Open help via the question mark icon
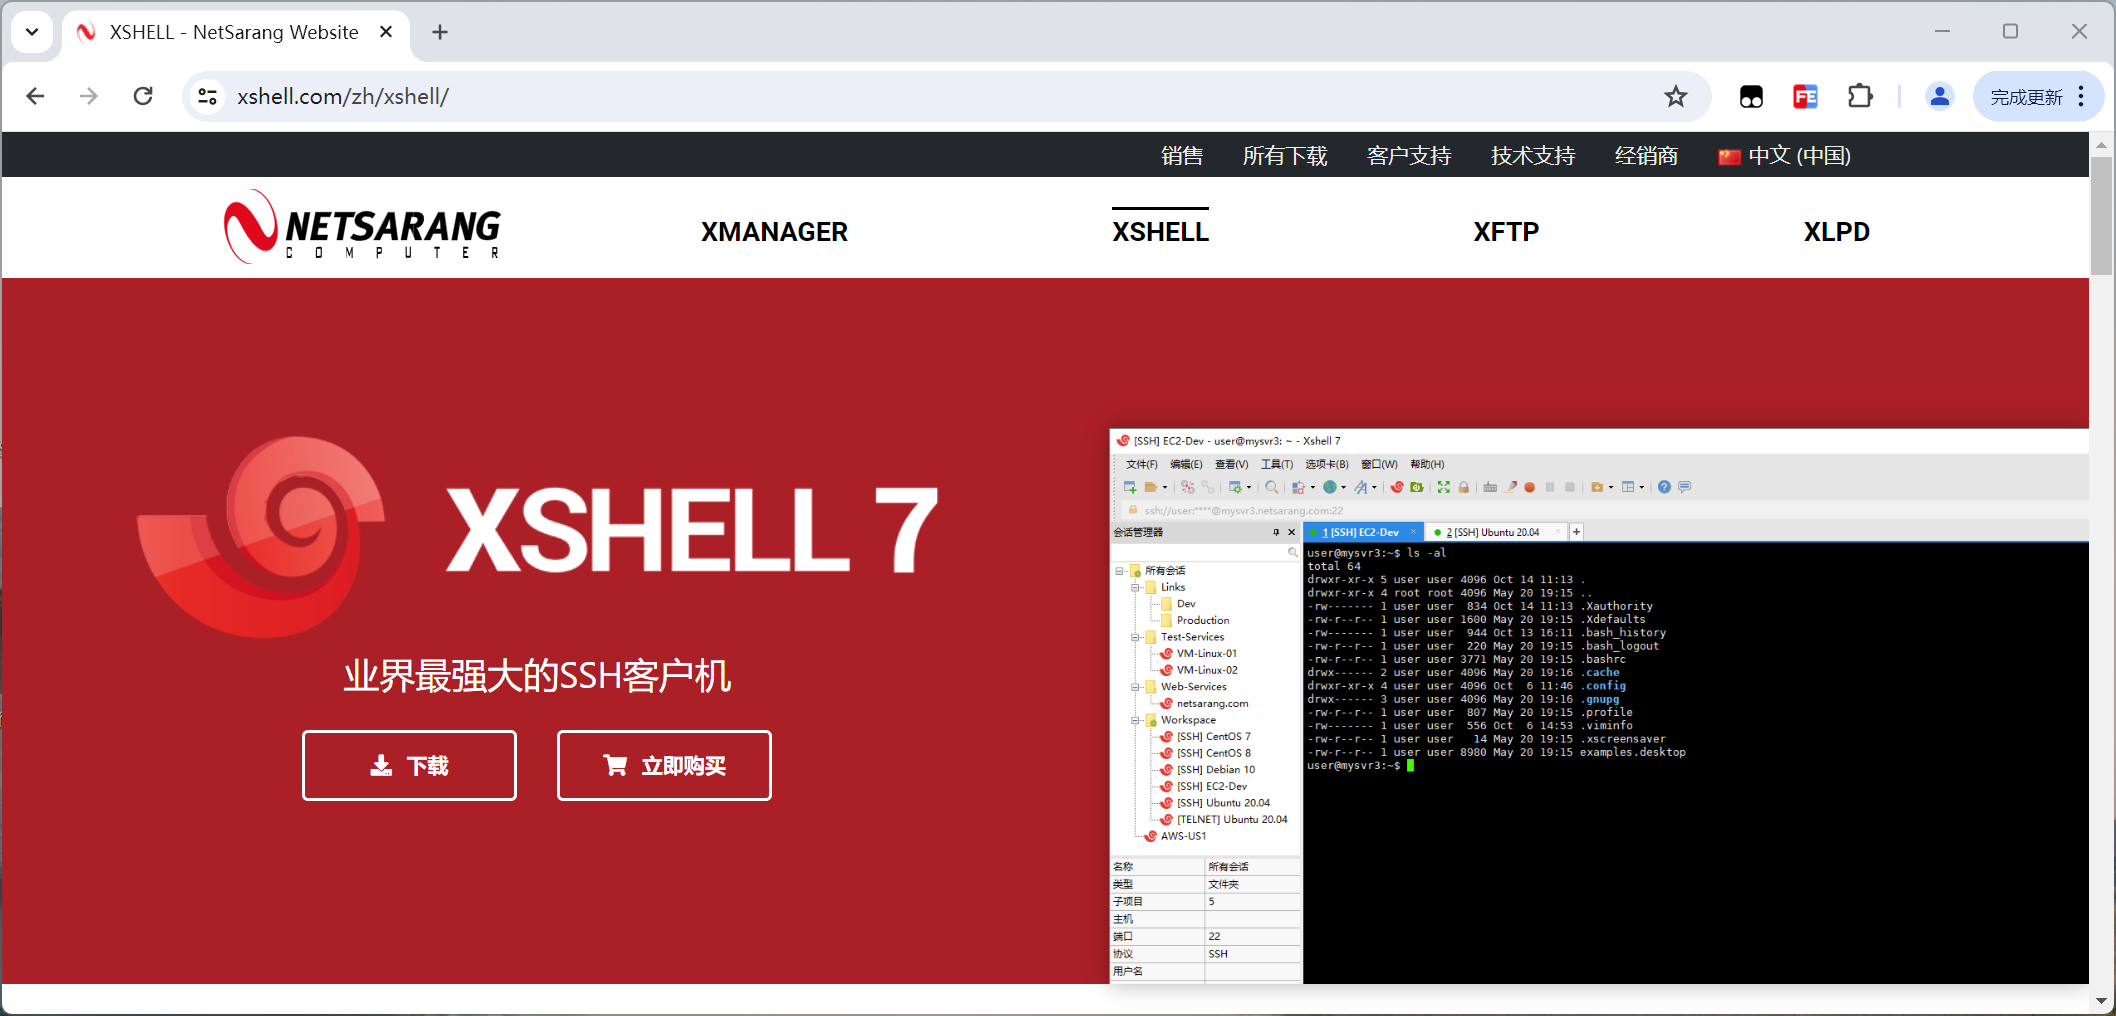The image size is (2116, 1016). point(1664,487)
